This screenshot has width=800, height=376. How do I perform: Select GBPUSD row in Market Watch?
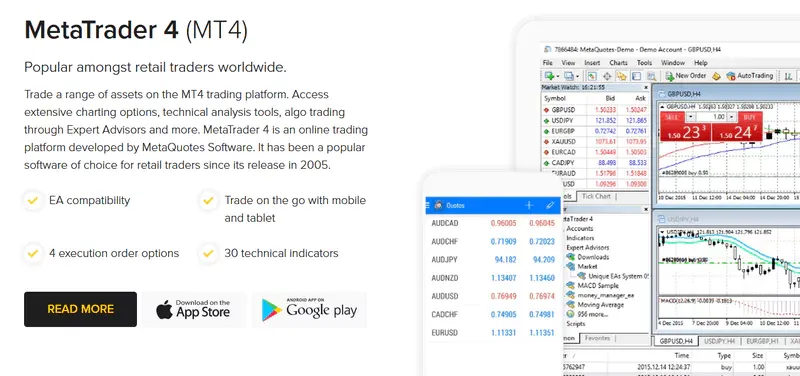594,110
